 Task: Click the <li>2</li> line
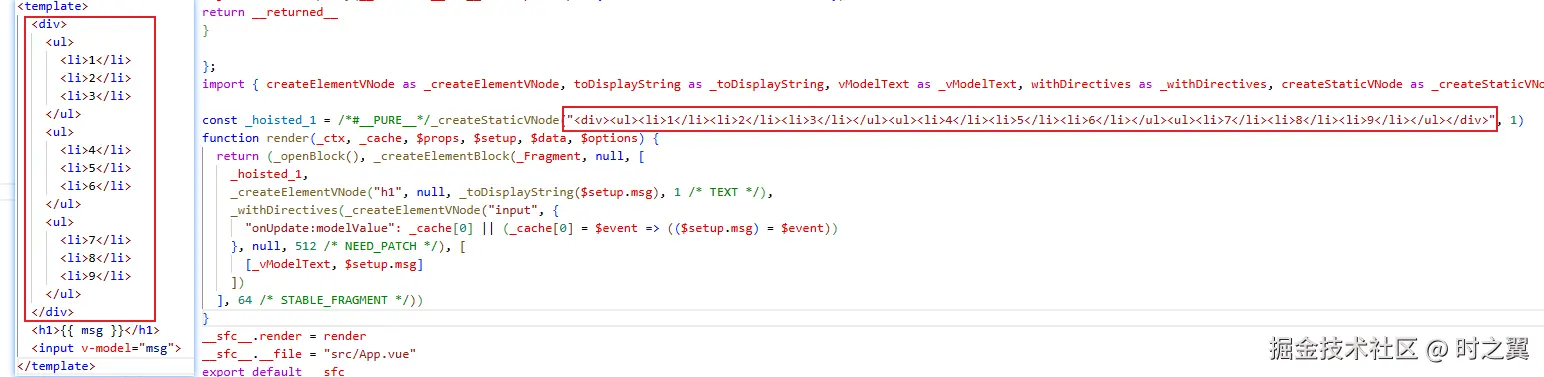pyautogui.click(x=95, y=78)
